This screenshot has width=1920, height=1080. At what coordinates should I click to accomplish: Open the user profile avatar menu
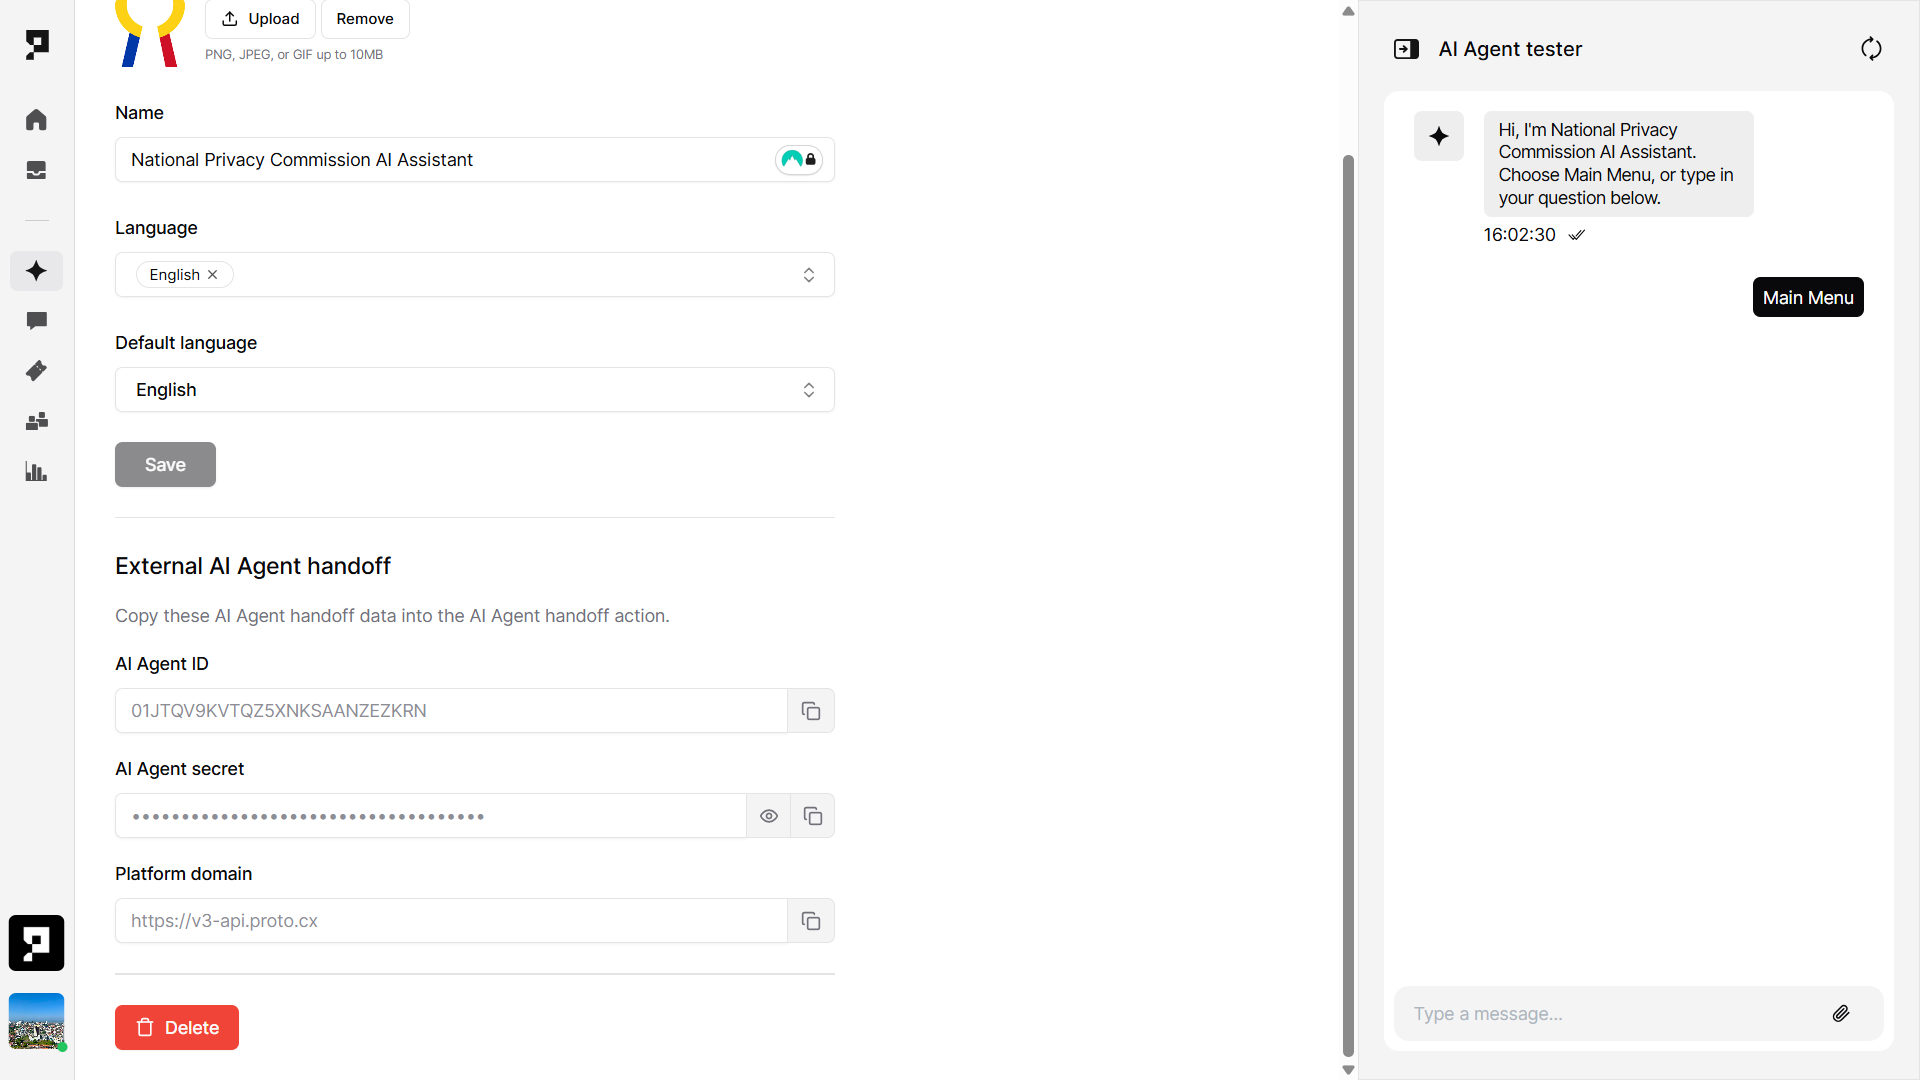[36, 1020]
